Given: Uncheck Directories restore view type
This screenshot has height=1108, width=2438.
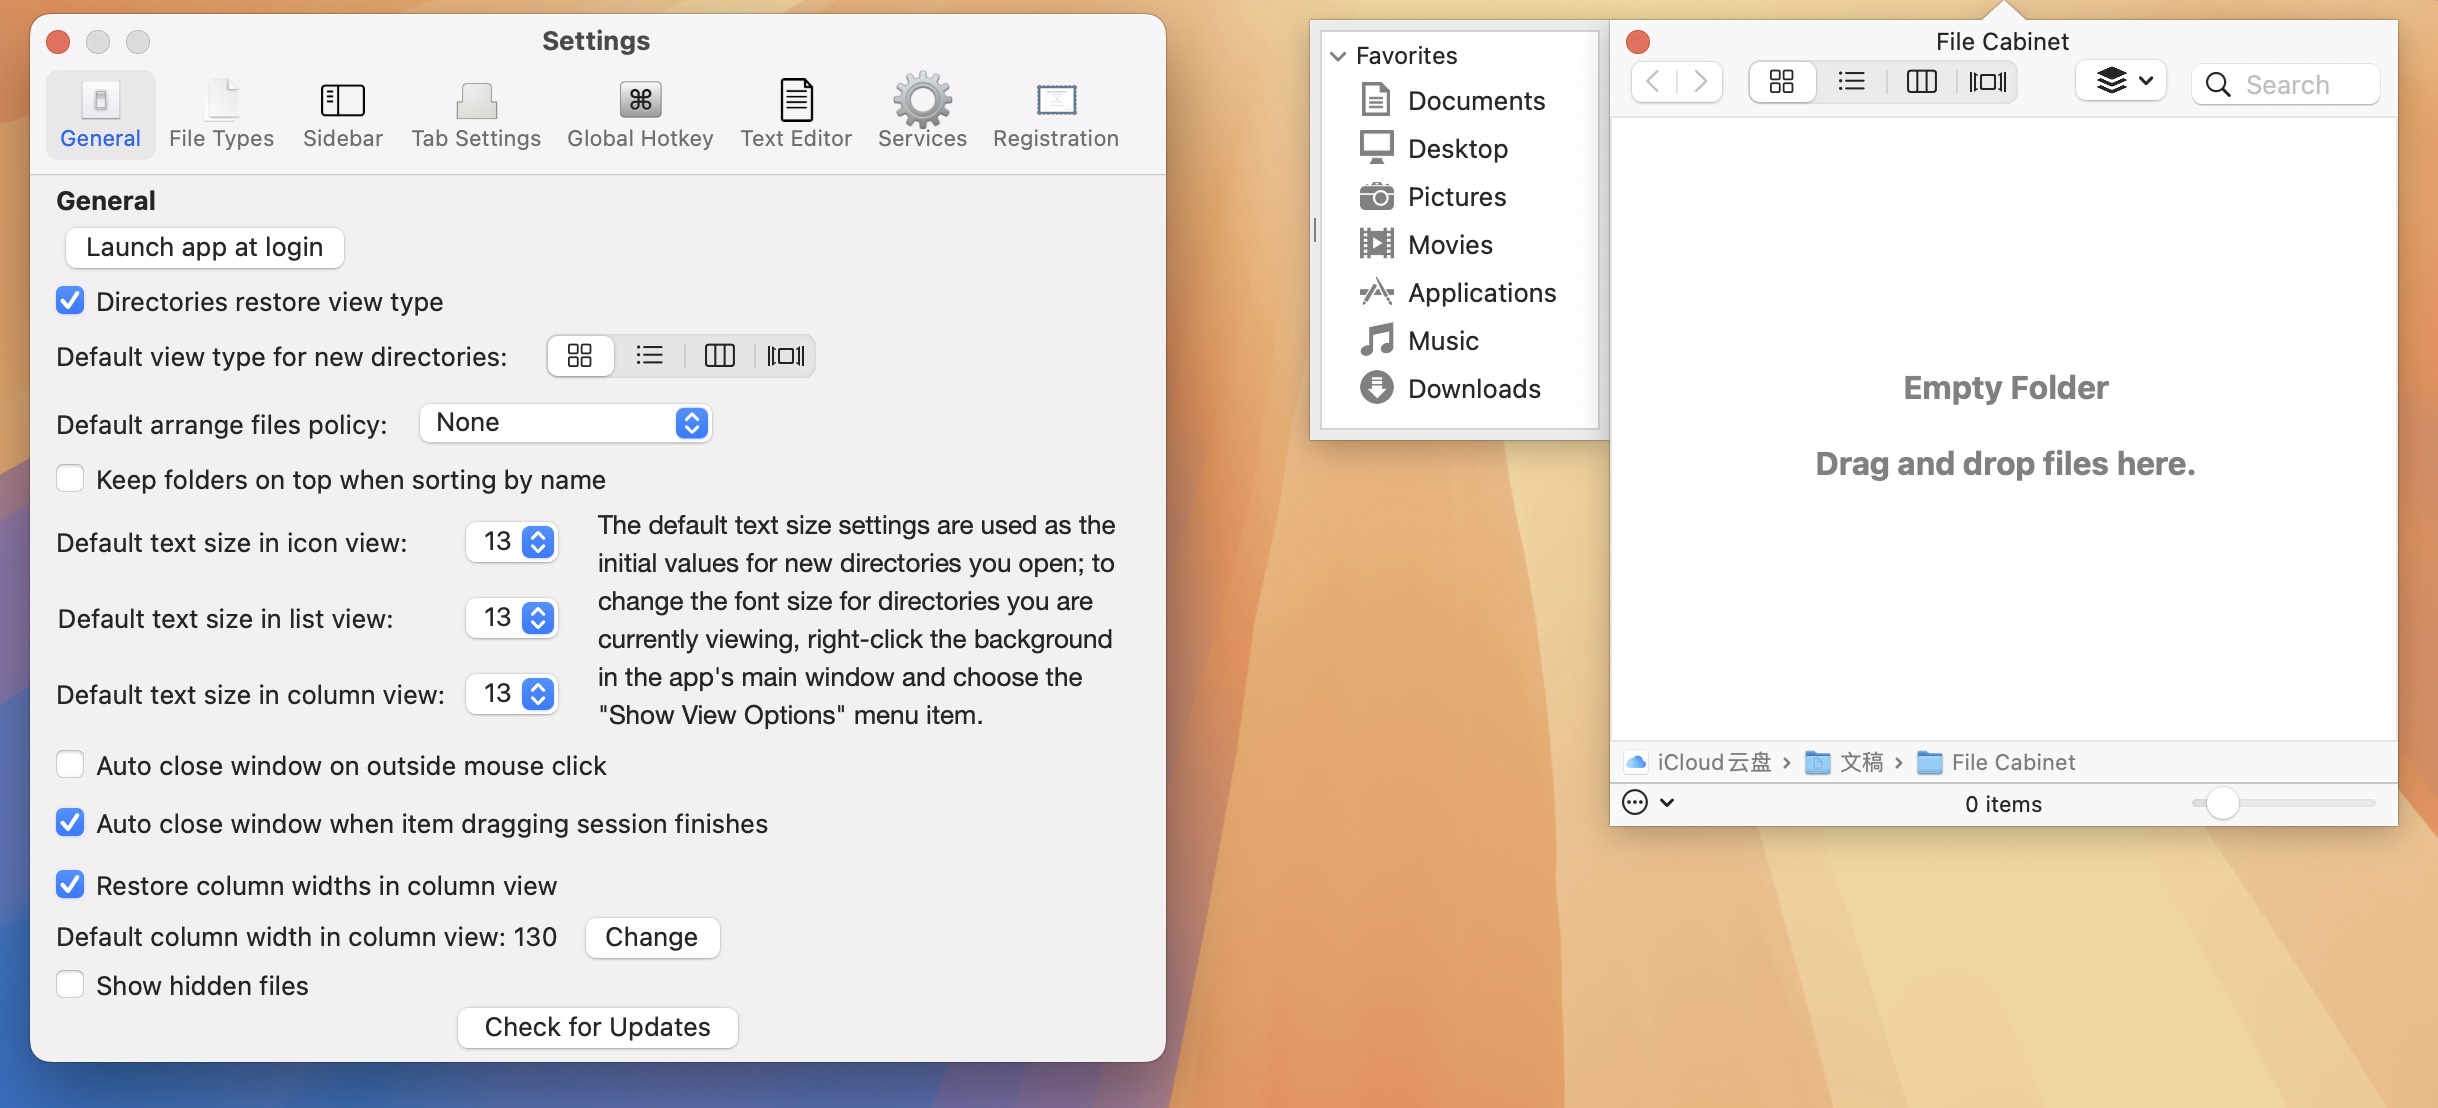Looking at the screenshot, I should [x=70, y=301].
